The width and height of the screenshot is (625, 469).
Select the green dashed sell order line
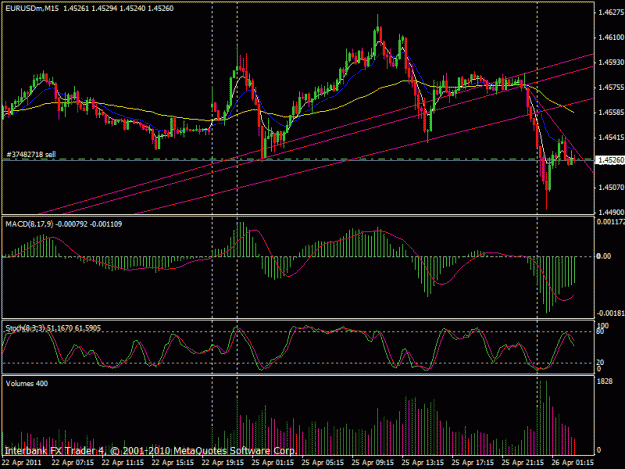point(298,160)
